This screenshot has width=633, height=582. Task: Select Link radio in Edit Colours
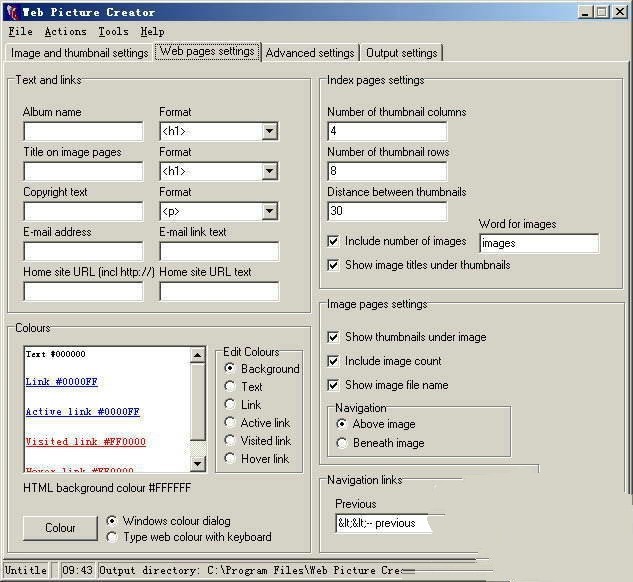(x=230, y=404)
